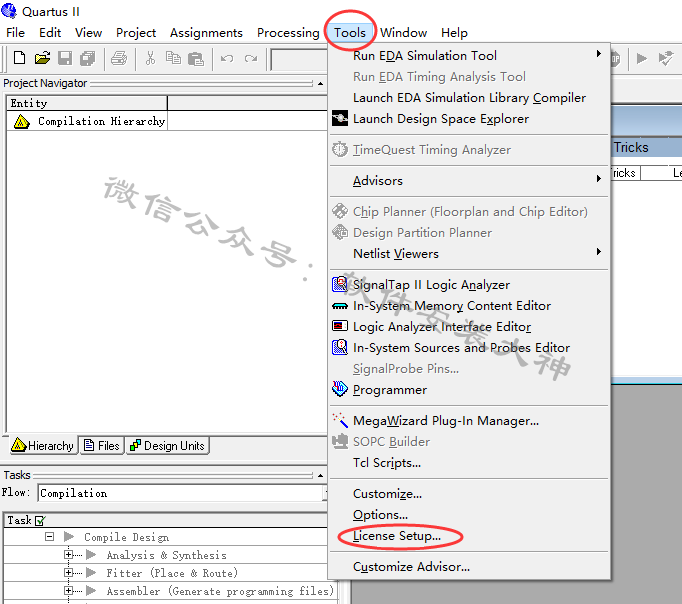Toggle the Task column checkmark box
Screen dimensions: 682x604
40,520
